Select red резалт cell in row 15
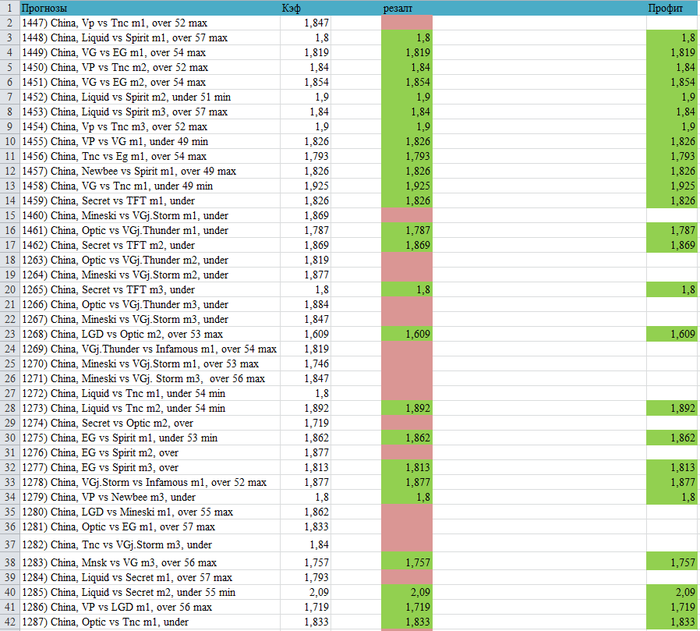 coord(407,215)
